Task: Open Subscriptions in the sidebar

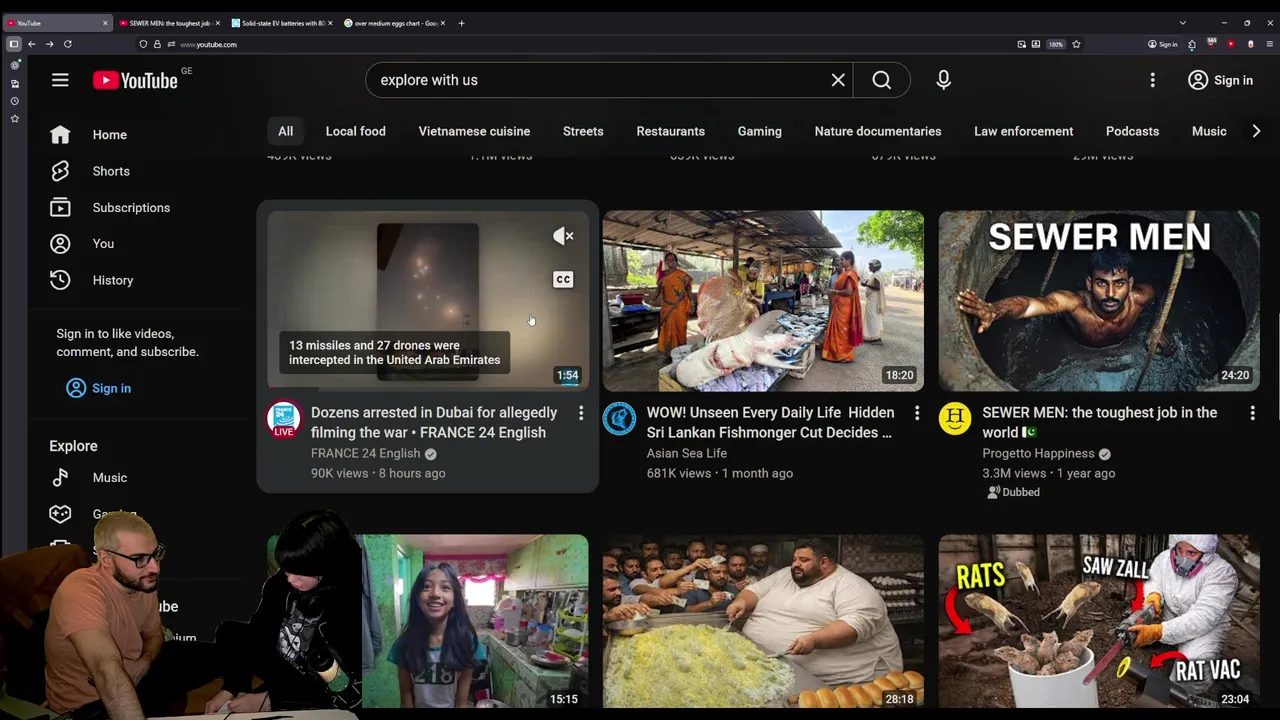Action: pyautogui.click(x=131, y=208)
